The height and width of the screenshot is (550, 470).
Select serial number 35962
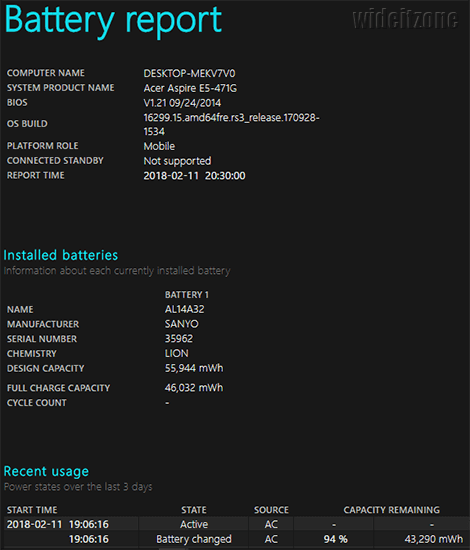point(179,338)
